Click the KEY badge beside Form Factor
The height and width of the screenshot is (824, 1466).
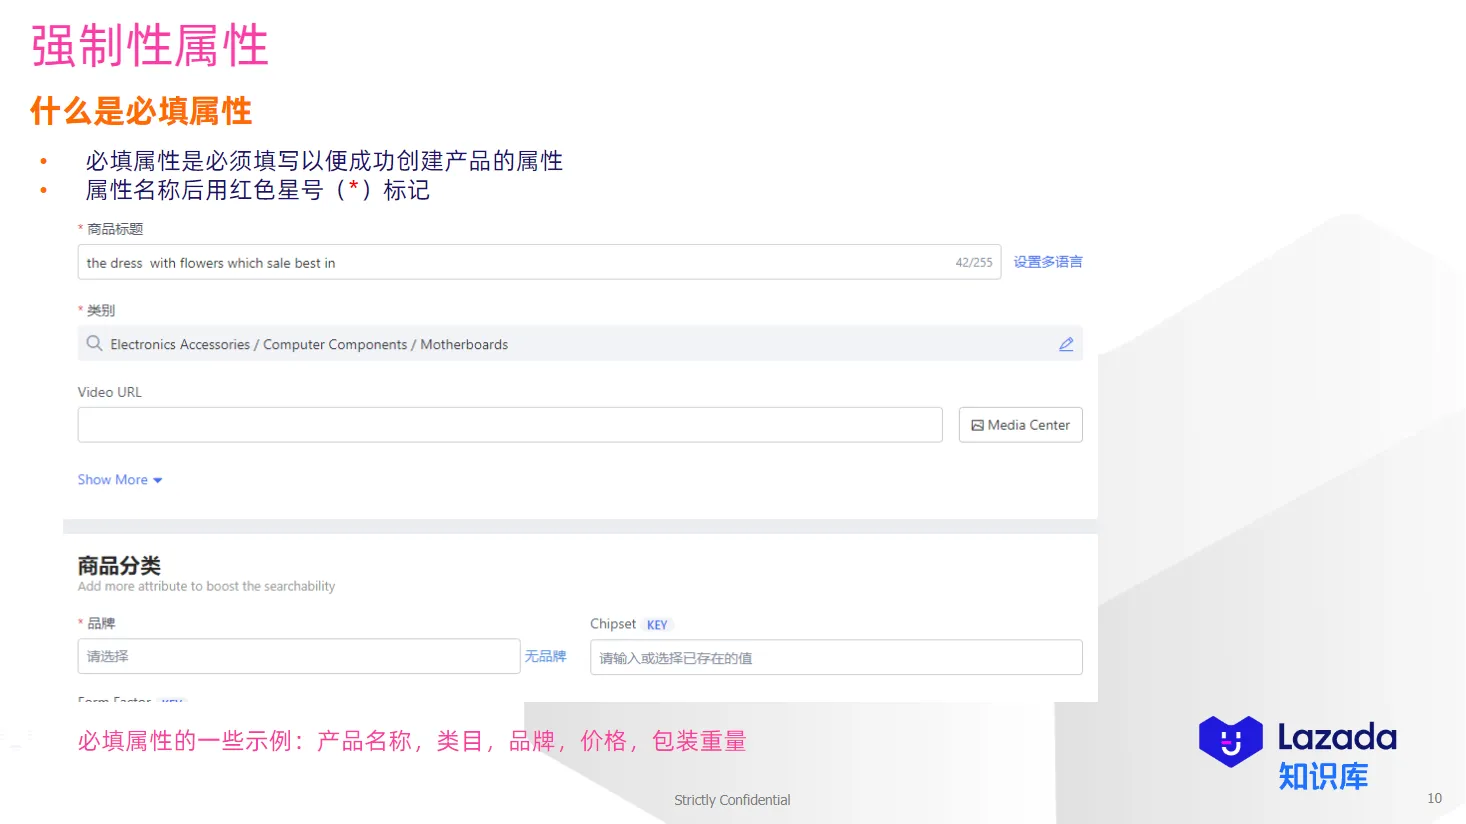tap(171, 702)
